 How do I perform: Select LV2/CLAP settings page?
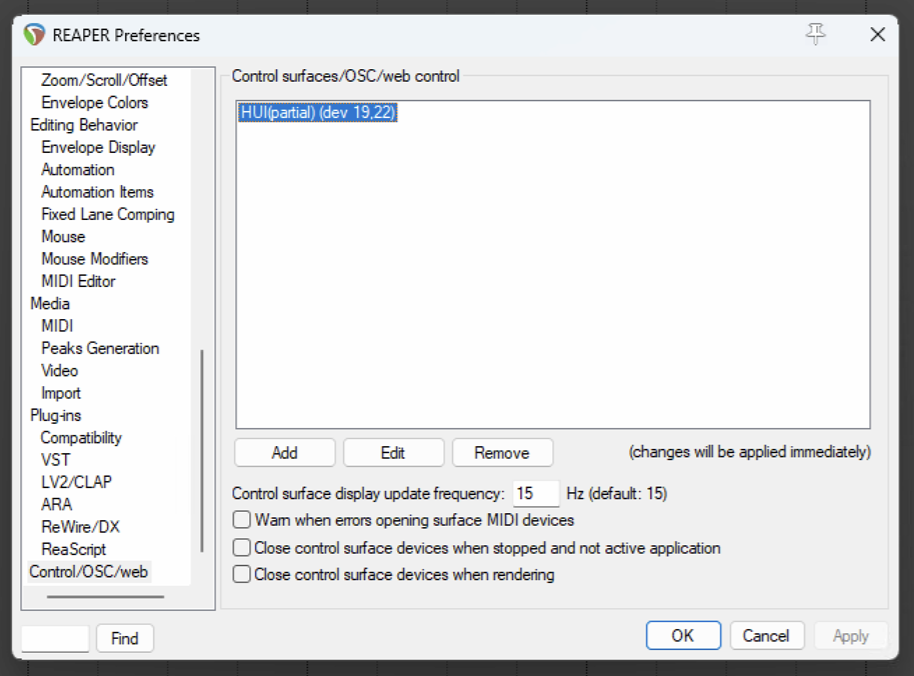coord(76,482)
